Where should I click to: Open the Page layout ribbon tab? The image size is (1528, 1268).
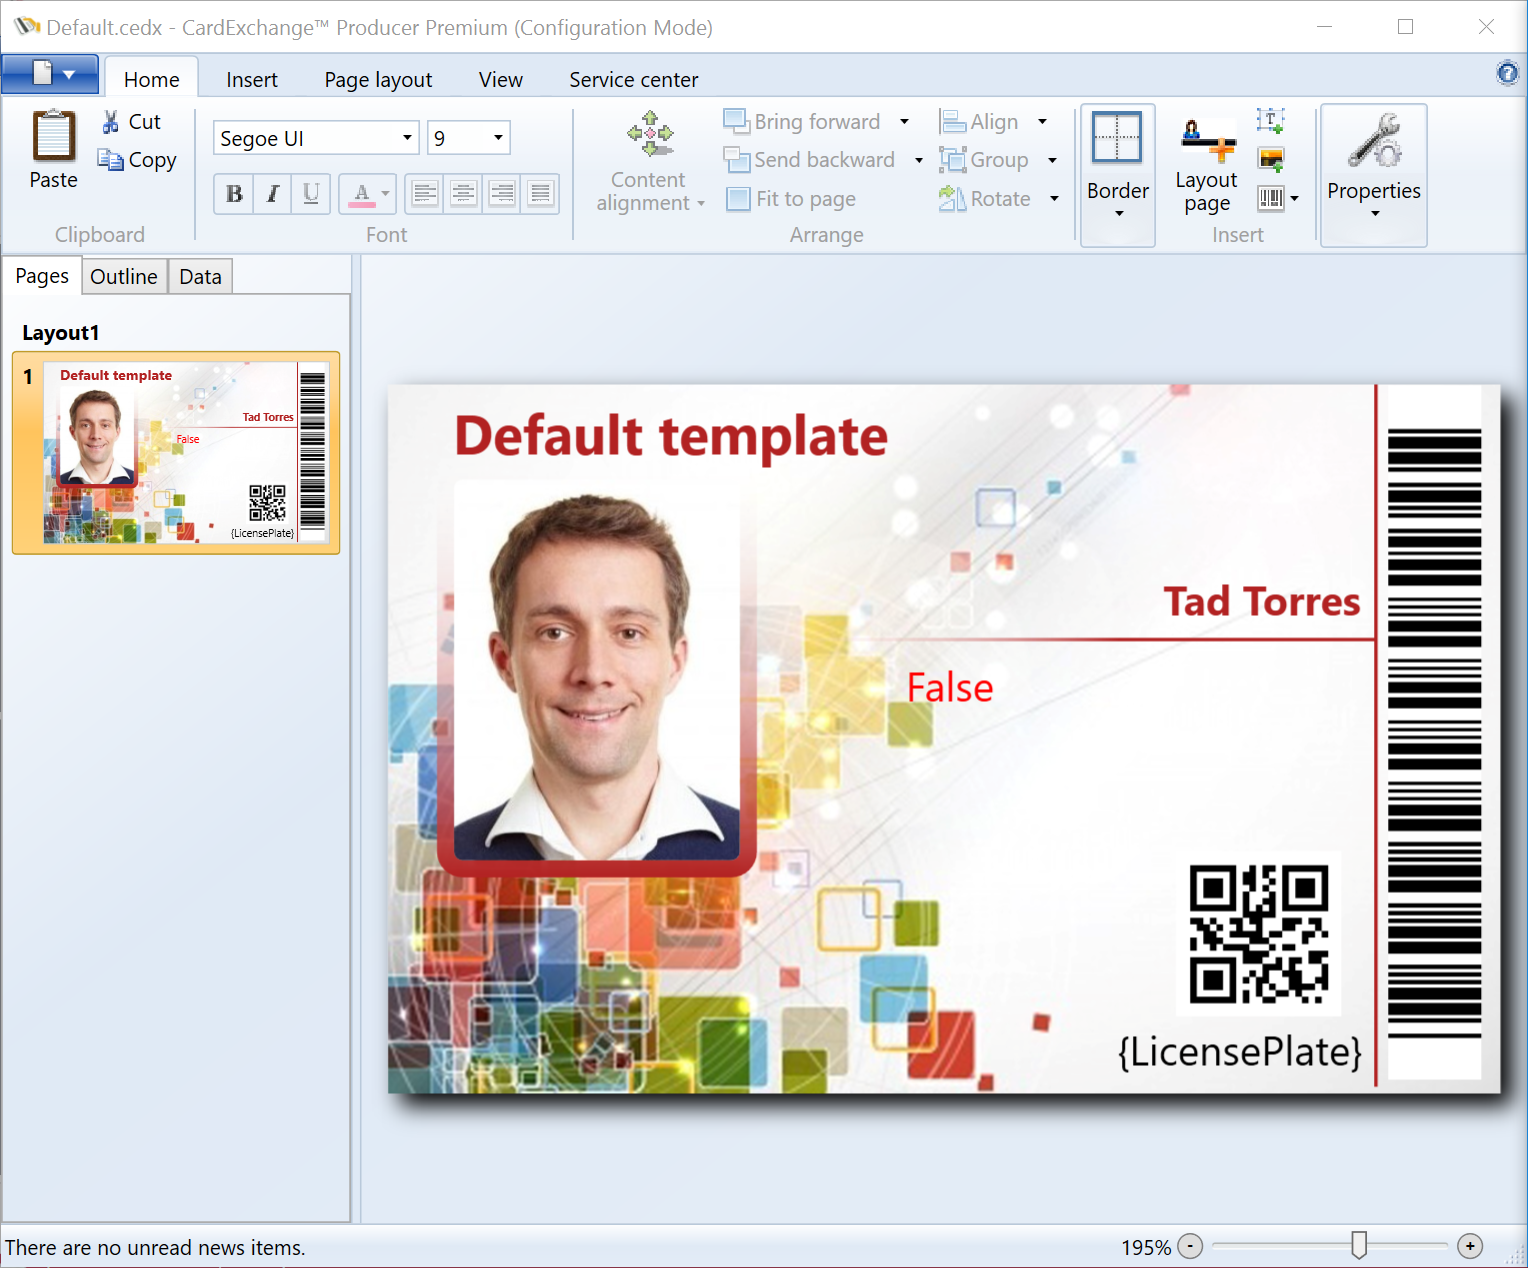click(378, 79)
